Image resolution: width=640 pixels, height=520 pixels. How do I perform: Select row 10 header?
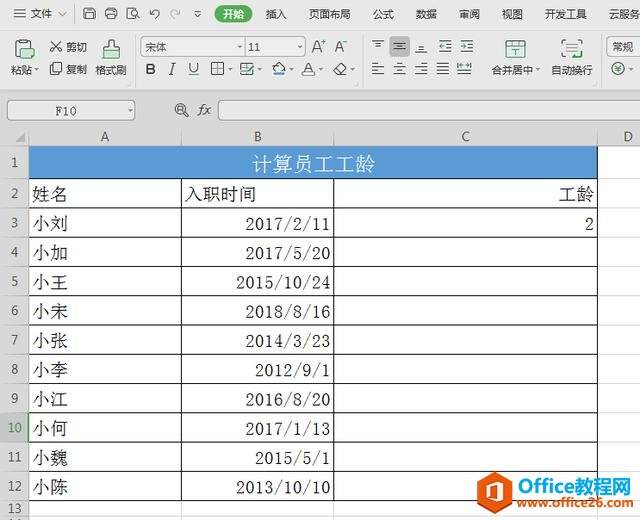14,427
